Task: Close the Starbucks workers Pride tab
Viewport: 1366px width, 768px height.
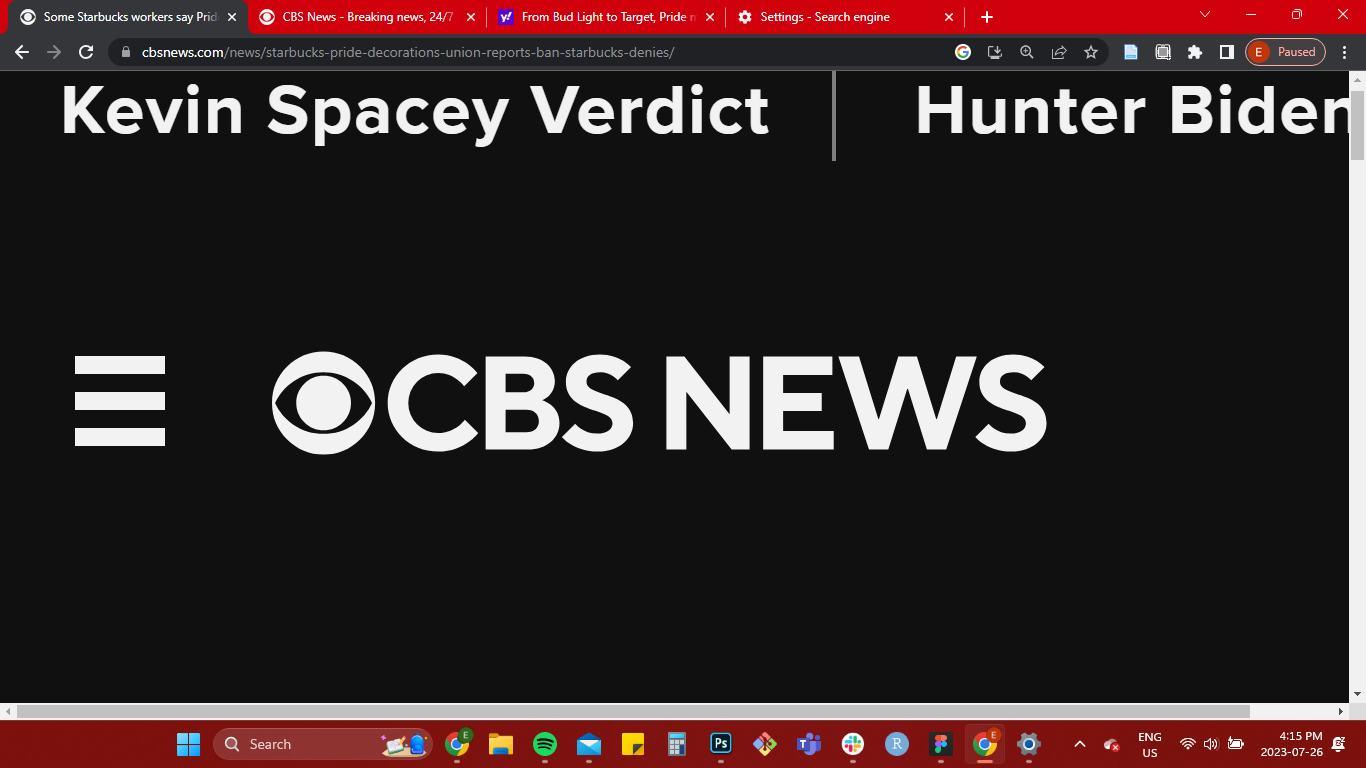Action: point(232,17)
